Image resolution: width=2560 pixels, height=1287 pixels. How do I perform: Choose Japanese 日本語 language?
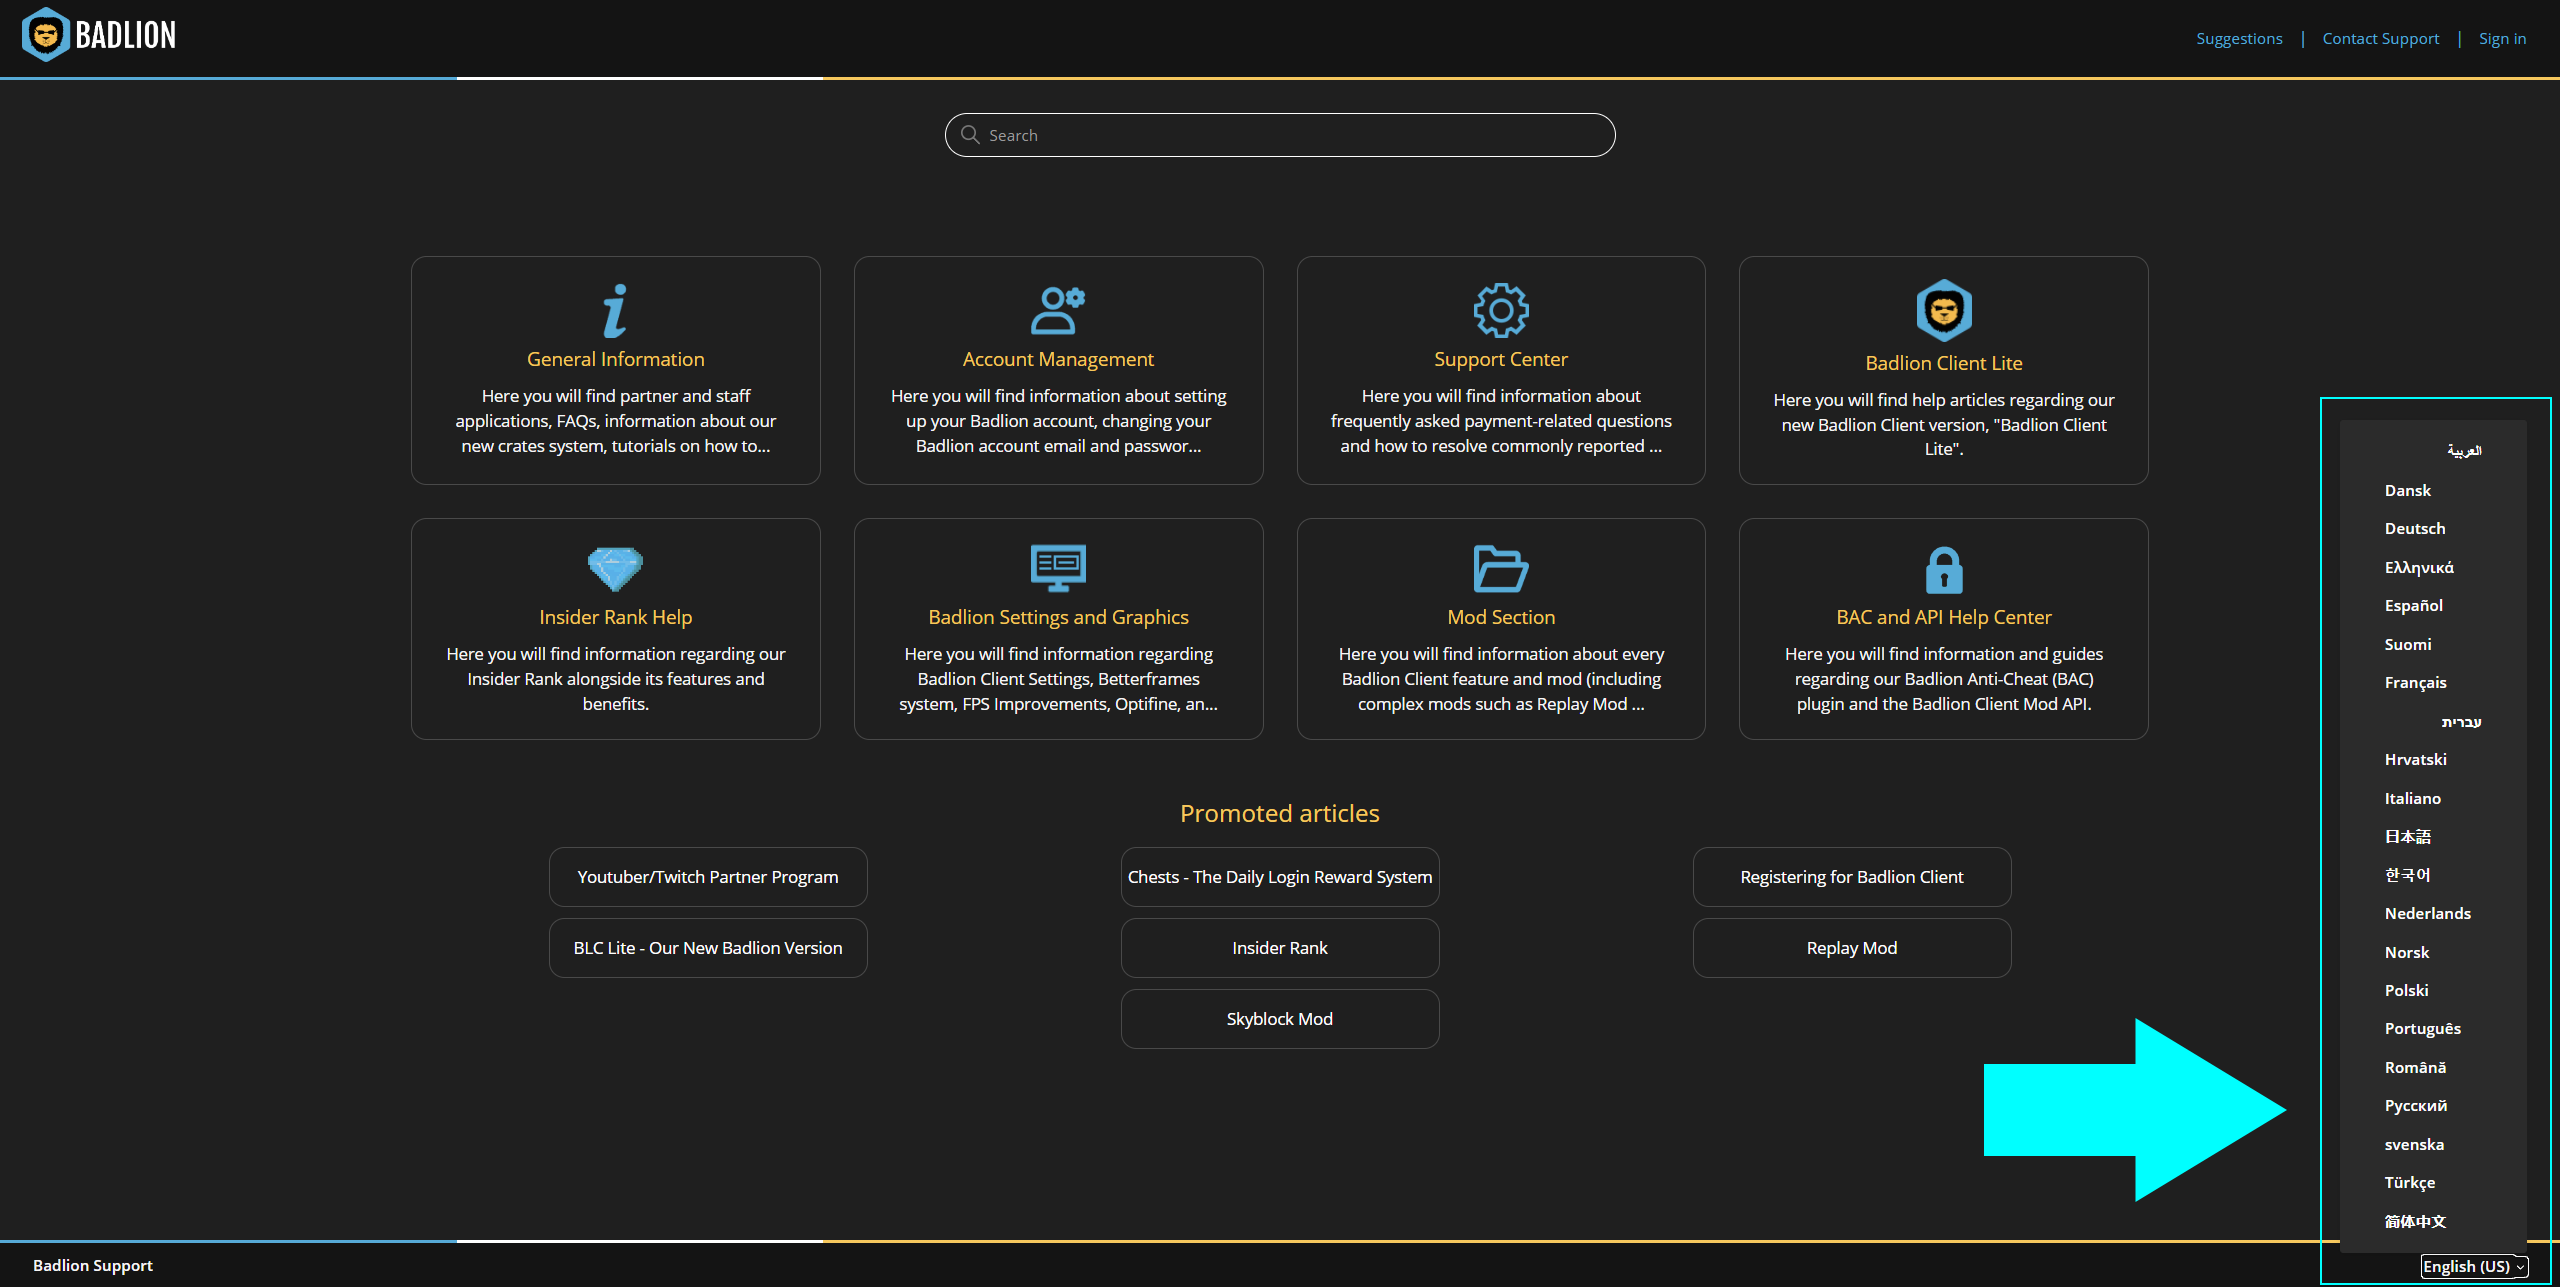point(2407,836)
